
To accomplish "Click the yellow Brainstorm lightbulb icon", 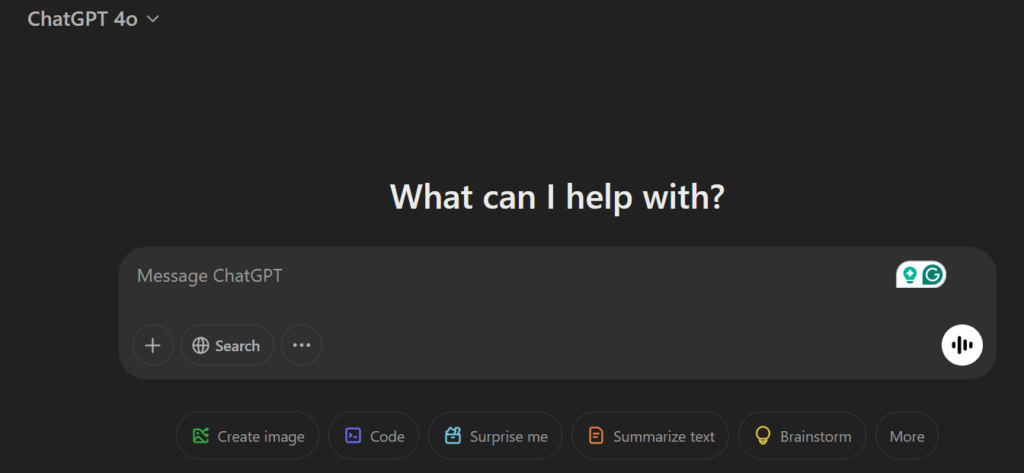I will pyautogui.click(x=763, y=436).
